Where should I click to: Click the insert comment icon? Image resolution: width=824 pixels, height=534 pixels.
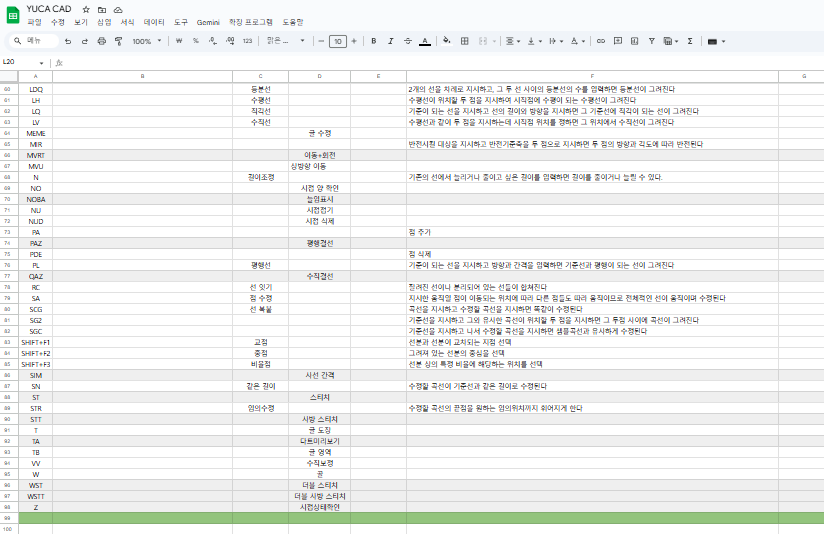point(618,41)
